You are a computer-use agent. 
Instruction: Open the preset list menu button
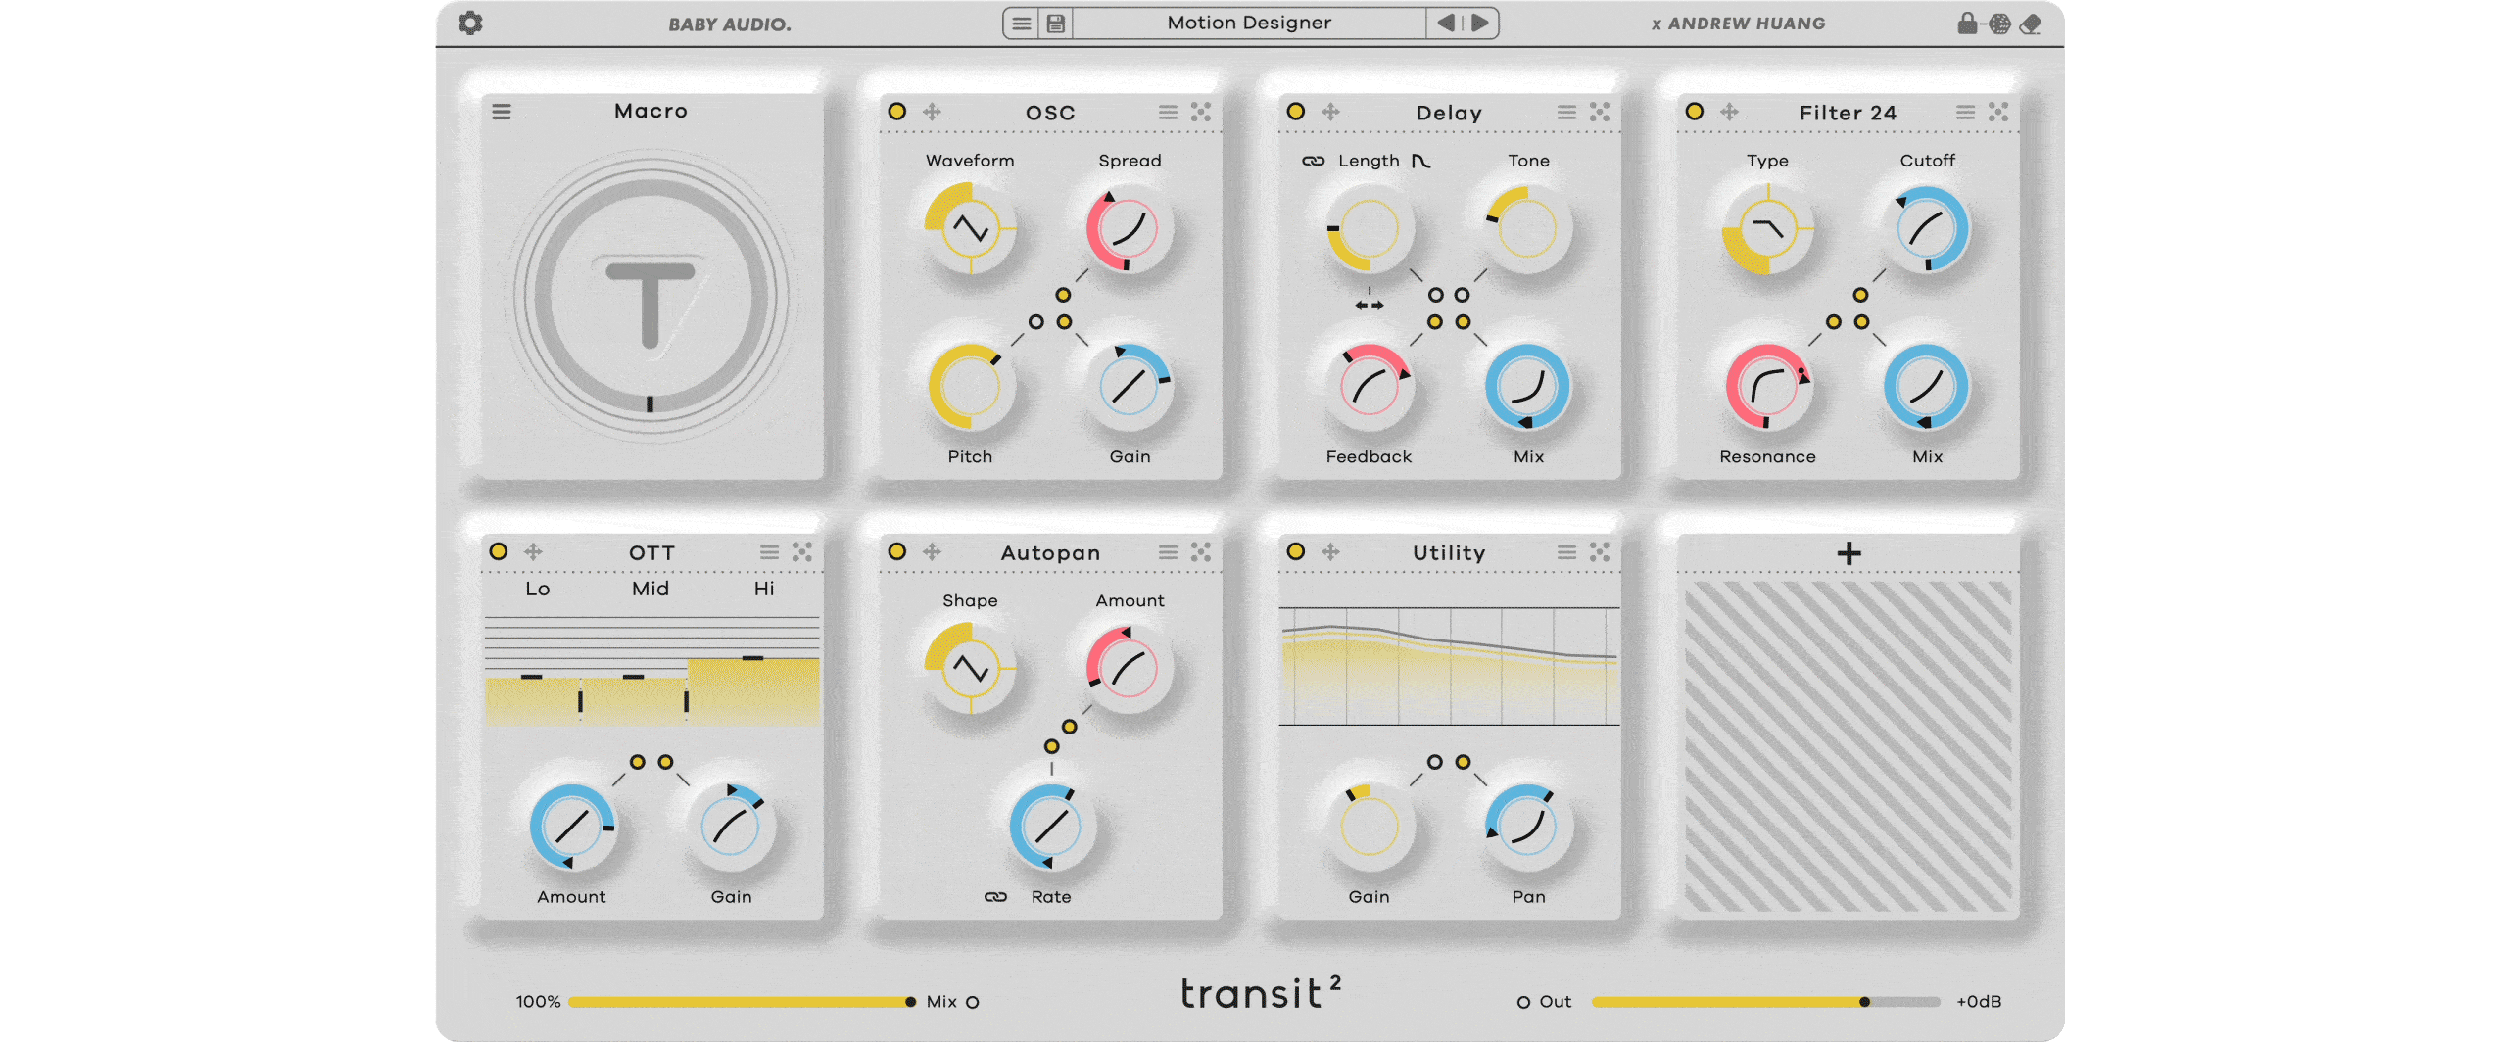click(x=1021, y=23)
